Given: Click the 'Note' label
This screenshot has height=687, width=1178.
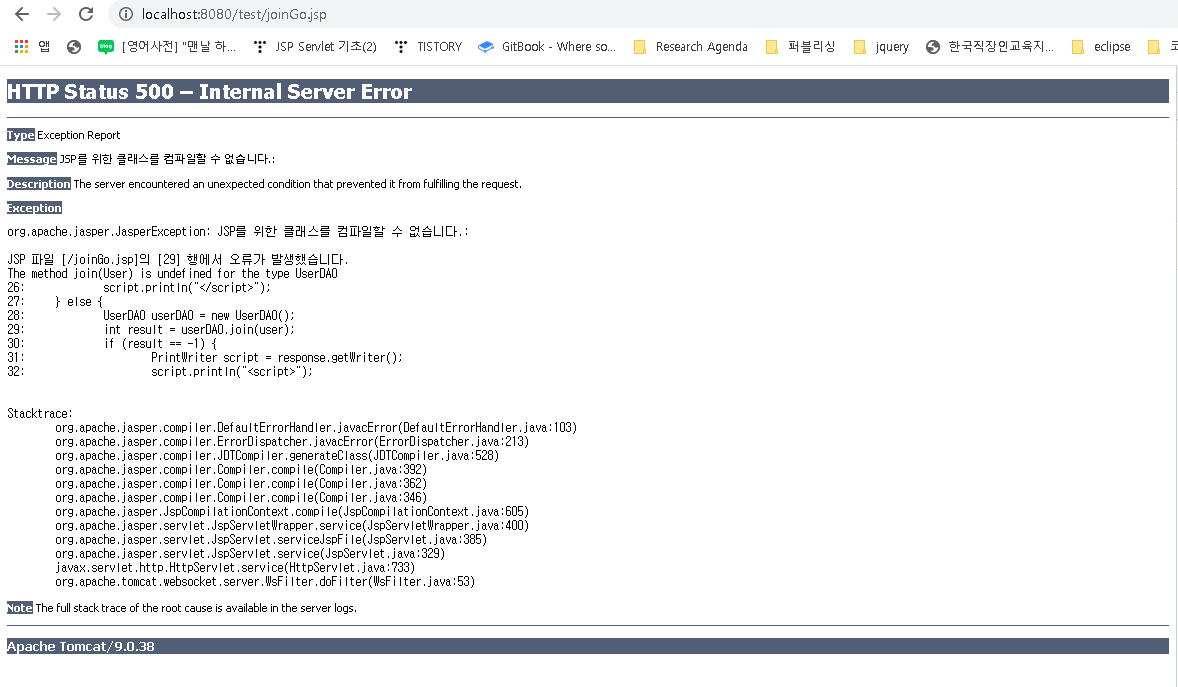Looking at the screenshot, I should coord(20,608).
